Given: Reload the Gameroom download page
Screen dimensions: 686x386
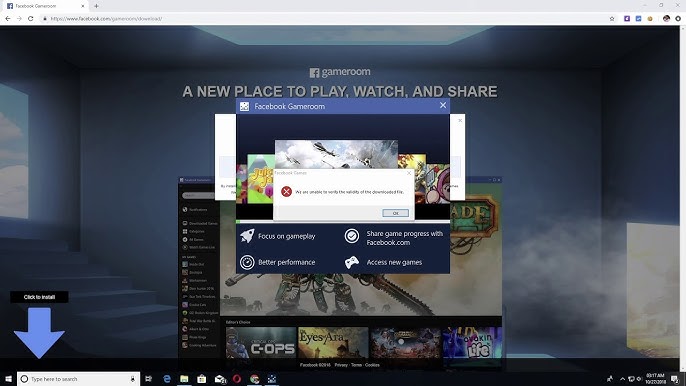Looking at the screenshot, I should click(x=31, y=19).
